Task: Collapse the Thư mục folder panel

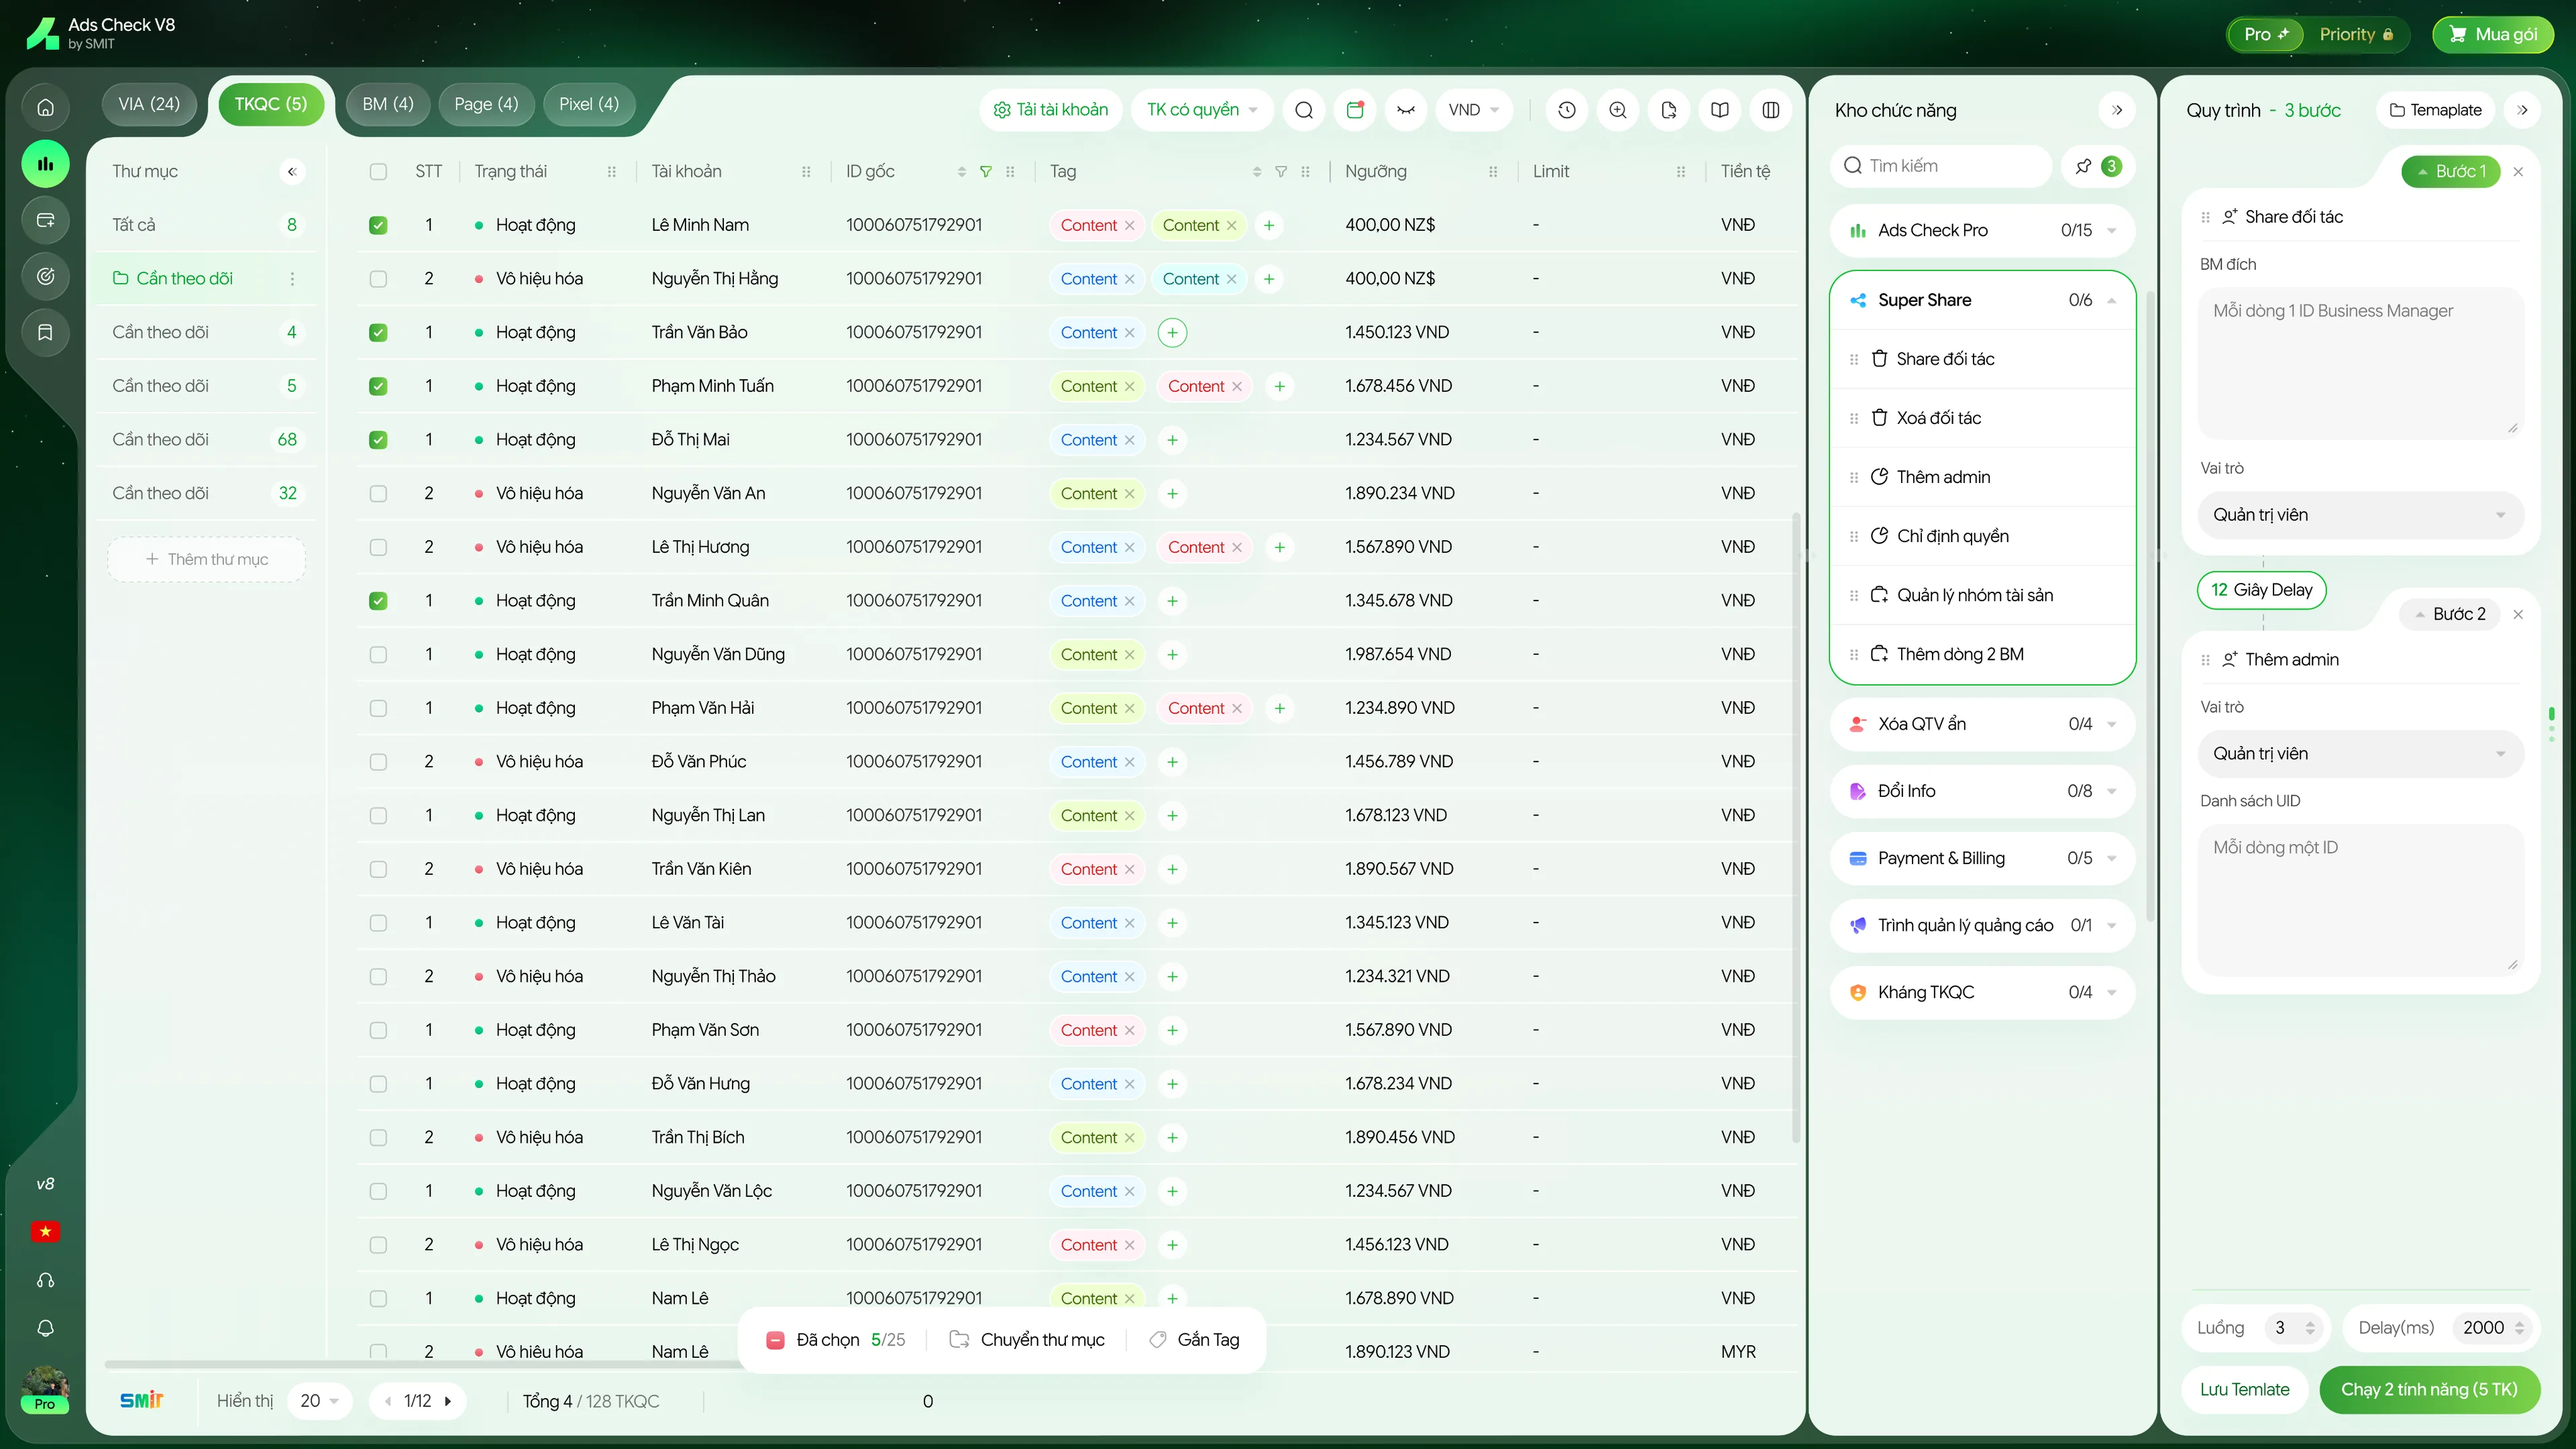Action: tap(292, 171)
